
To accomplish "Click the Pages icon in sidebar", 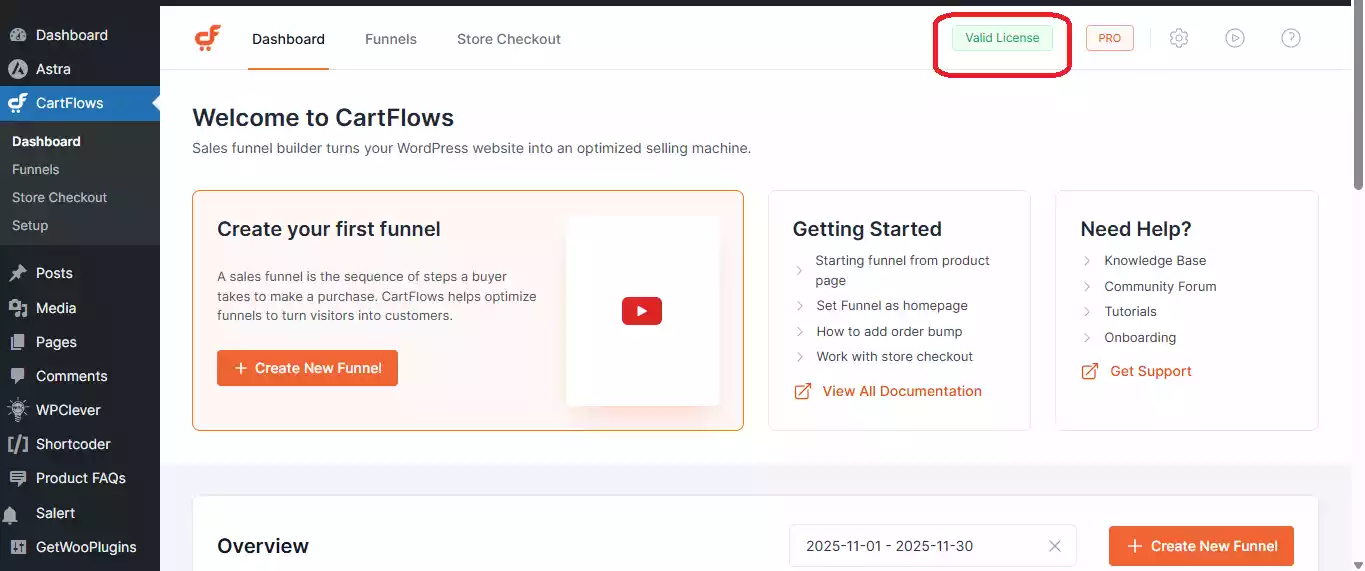I will [17, 342].
